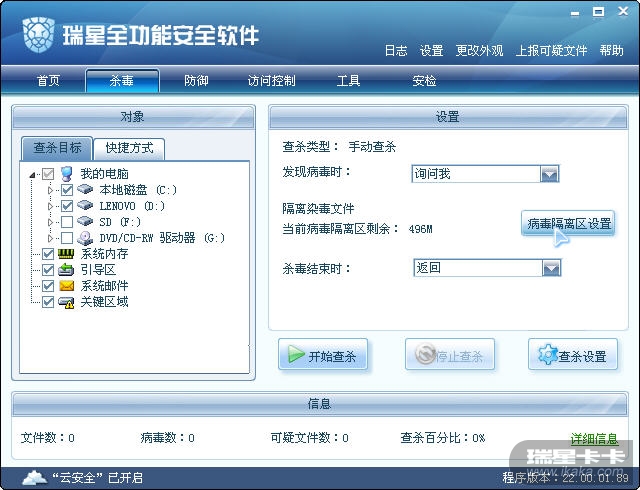Screen dimensions: 640x490
Task: Click the key area (关键区域) warning icon
Action: pos(66,302)
